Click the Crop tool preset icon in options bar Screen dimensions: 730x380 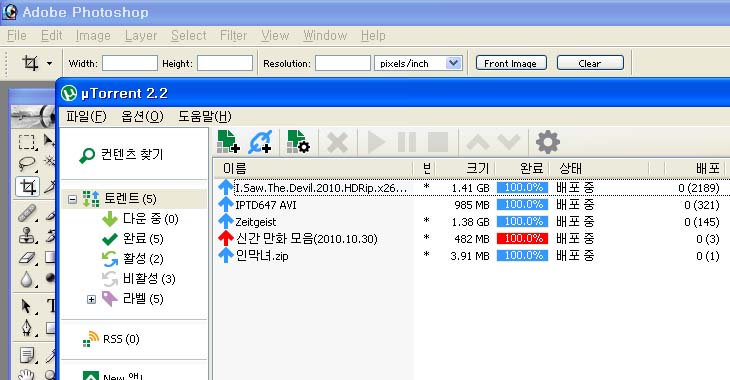pos(31,63)
